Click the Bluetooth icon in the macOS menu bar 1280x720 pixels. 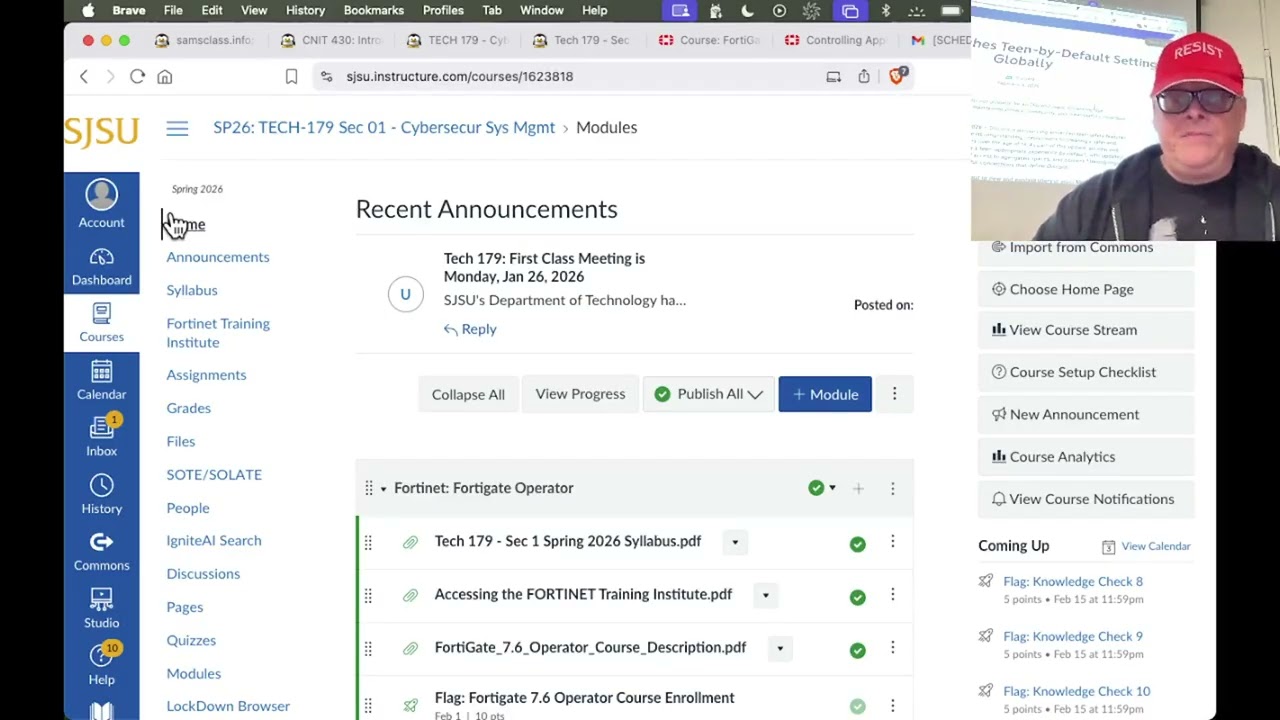pos(885,11)
